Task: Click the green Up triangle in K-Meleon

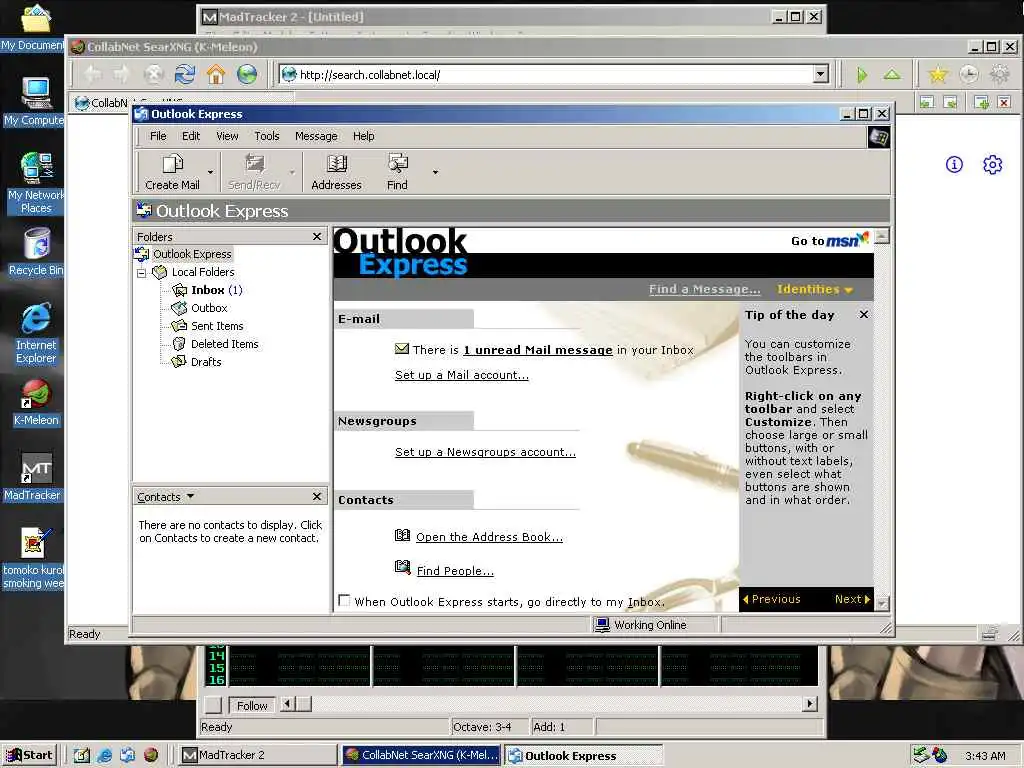Action: point(892,74)
